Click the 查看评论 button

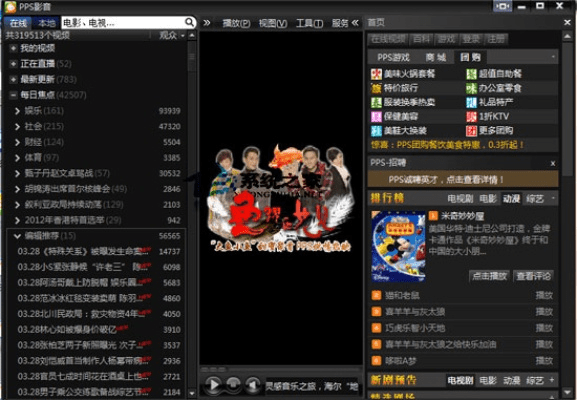(x=533, y=276)
